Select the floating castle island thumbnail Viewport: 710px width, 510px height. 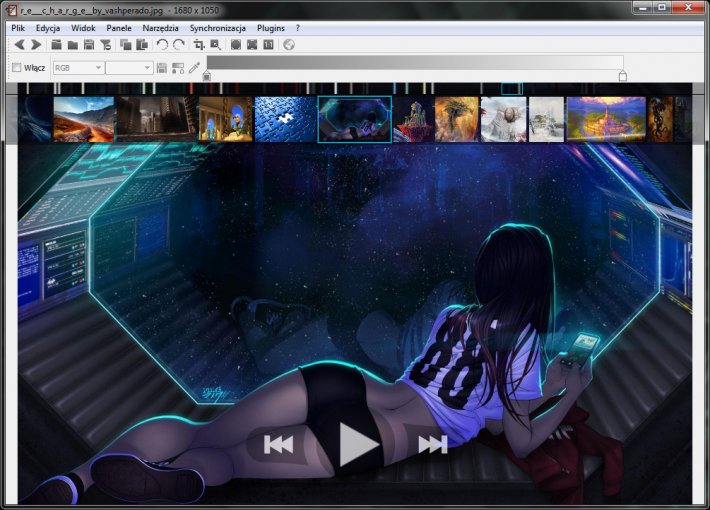[413, 119]
